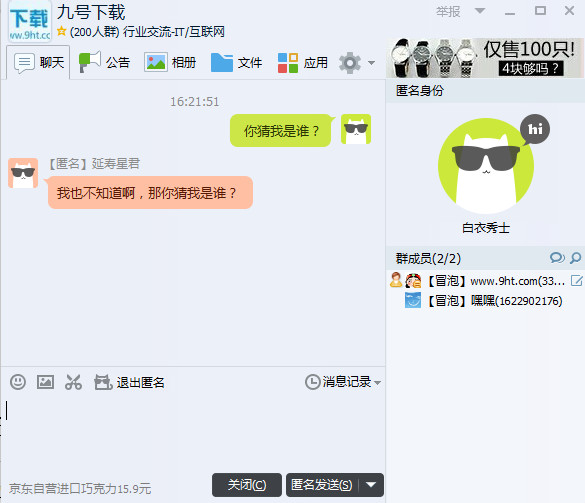Select member 嘿嘿(1622902176)

pyautogui.click(x=485, y=301)
